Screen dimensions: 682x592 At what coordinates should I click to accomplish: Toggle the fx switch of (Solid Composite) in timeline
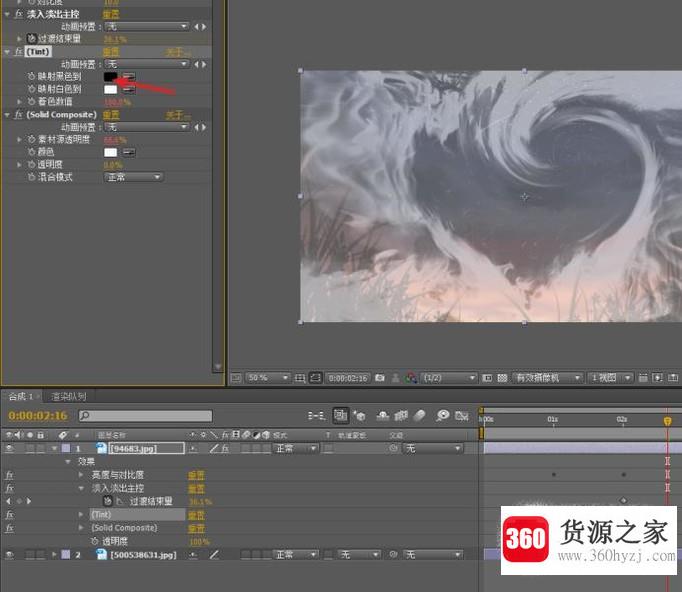pos(10,528)
